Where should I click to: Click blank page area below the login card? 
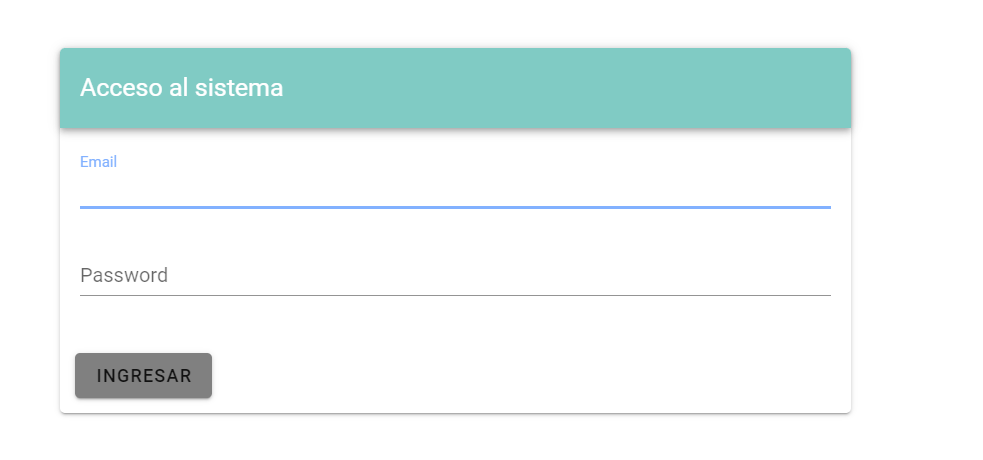pyautogui.click(x=455, y=438)
